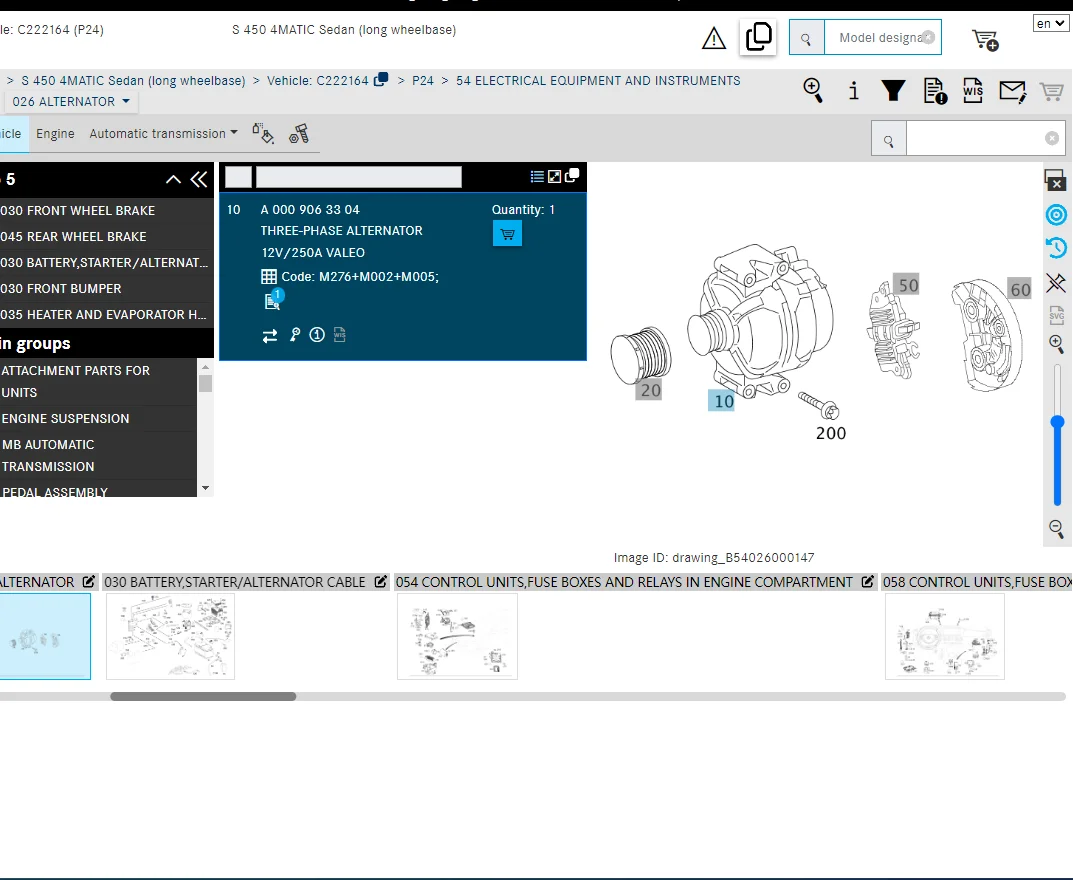Click the blue target center icon

click(1057, 215)
